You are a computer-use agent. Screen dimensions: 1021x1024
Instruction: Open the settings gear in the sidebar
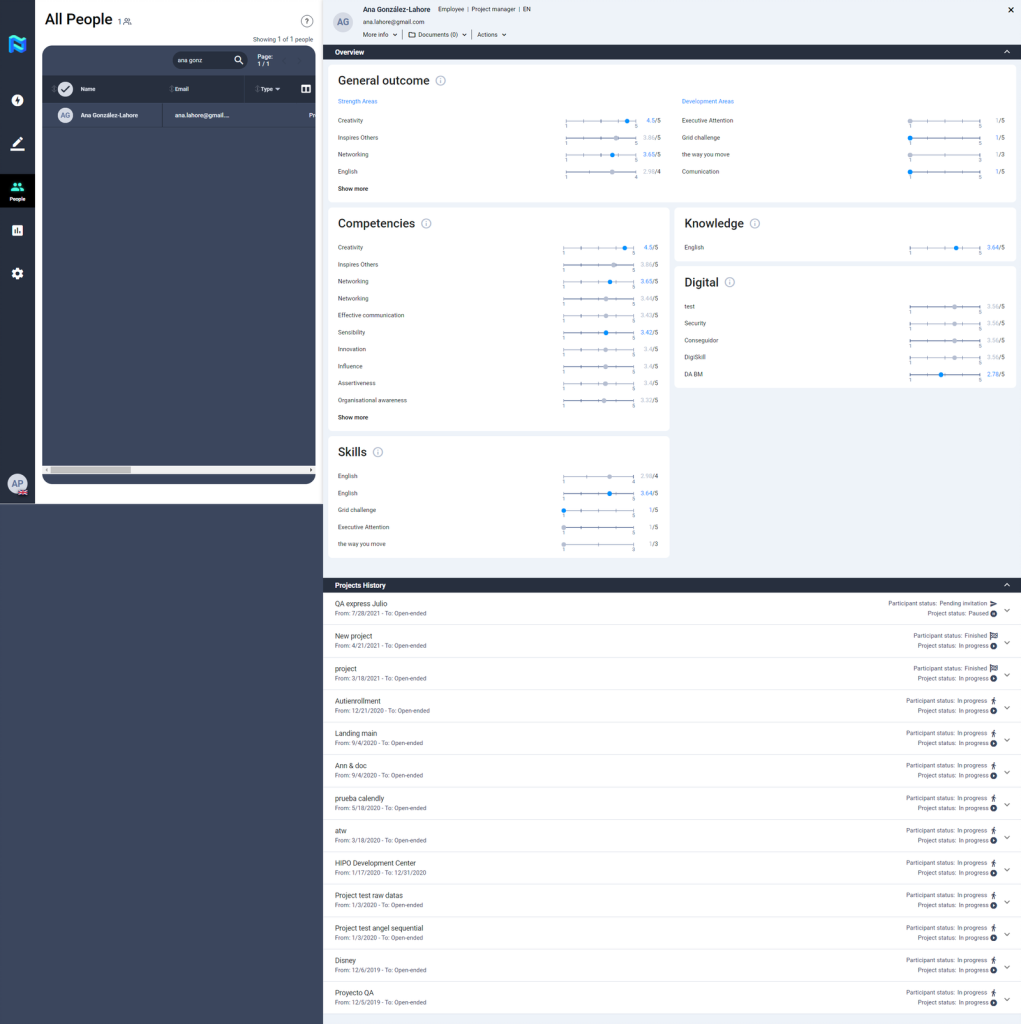pyautogui.click(x=17, y=273)
